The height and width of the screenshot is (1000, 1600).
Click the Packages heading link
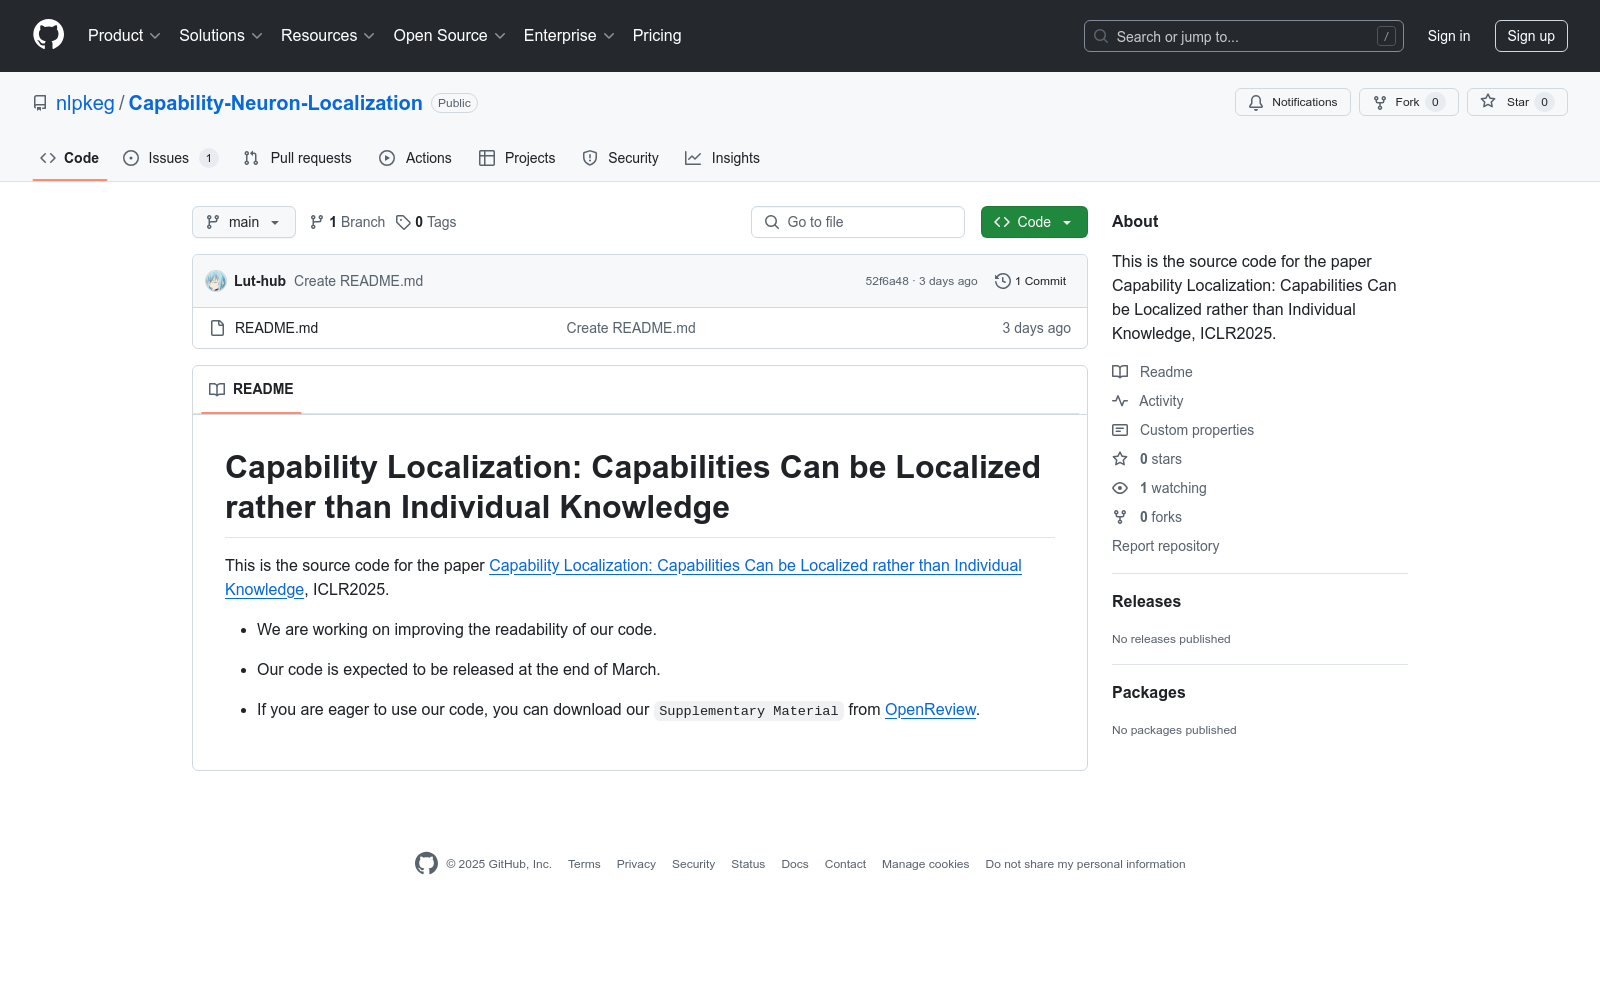[1148, 692]
